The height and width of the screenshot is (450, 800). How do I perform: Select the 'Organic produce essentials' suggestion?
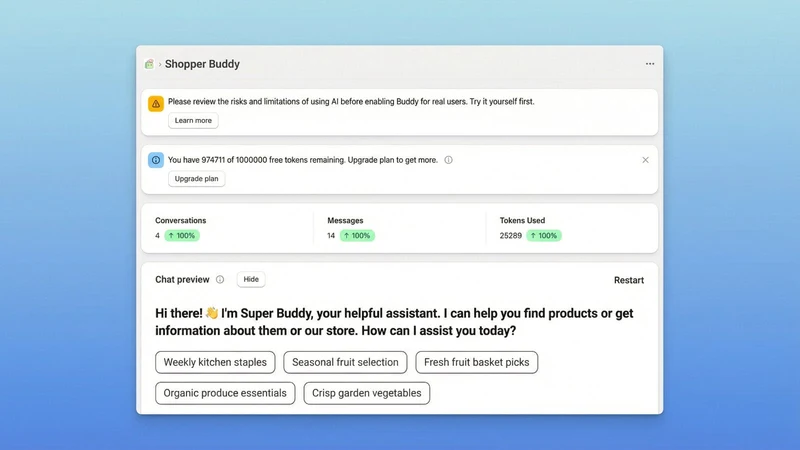225,393
